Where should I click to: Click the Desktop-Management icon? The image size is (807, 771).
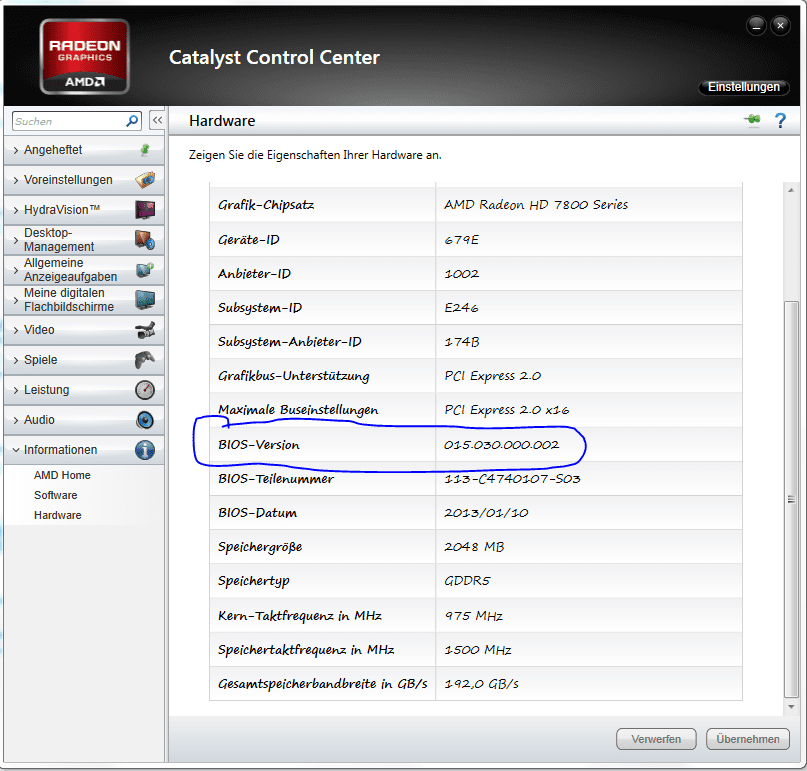[145, 240]
